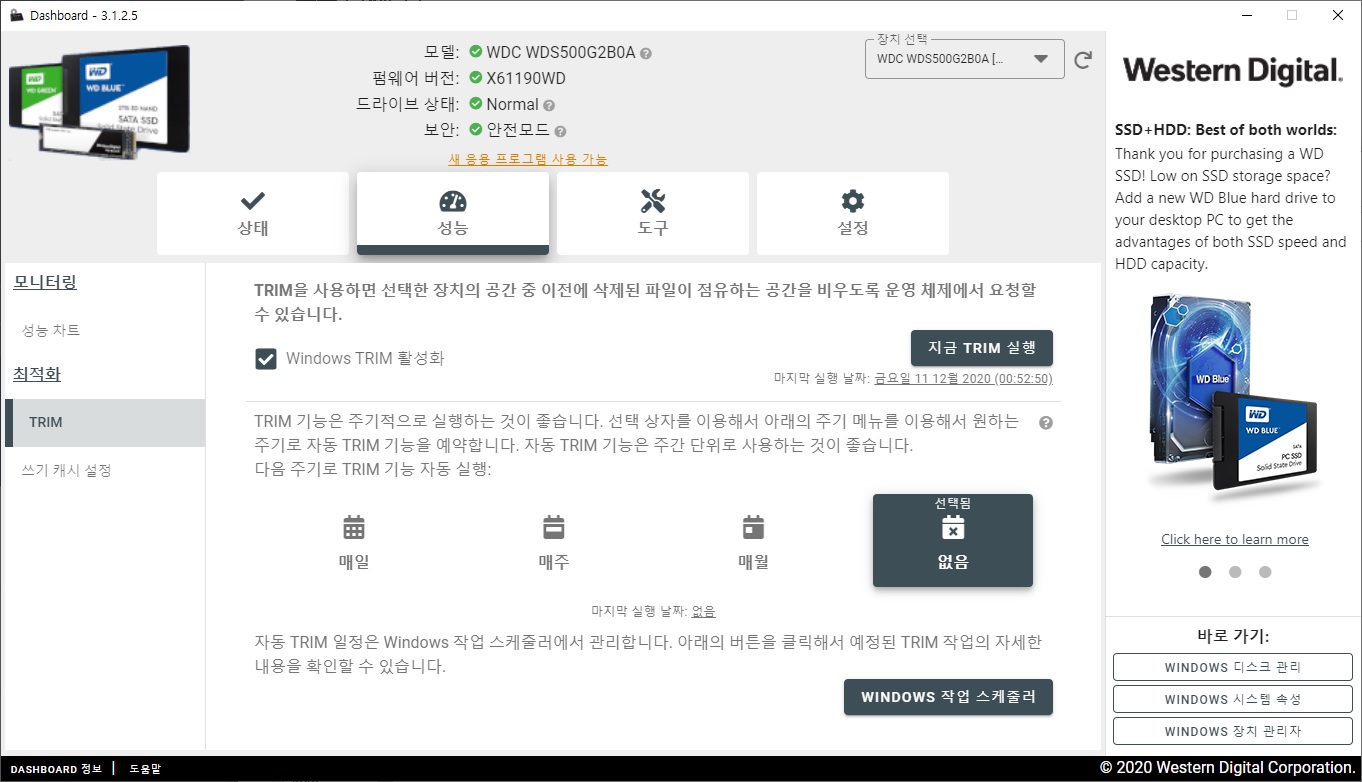Screen dimensions: 1362x782
Task: Open the 장치 선택 device dropdown
Action: (964, 59)
